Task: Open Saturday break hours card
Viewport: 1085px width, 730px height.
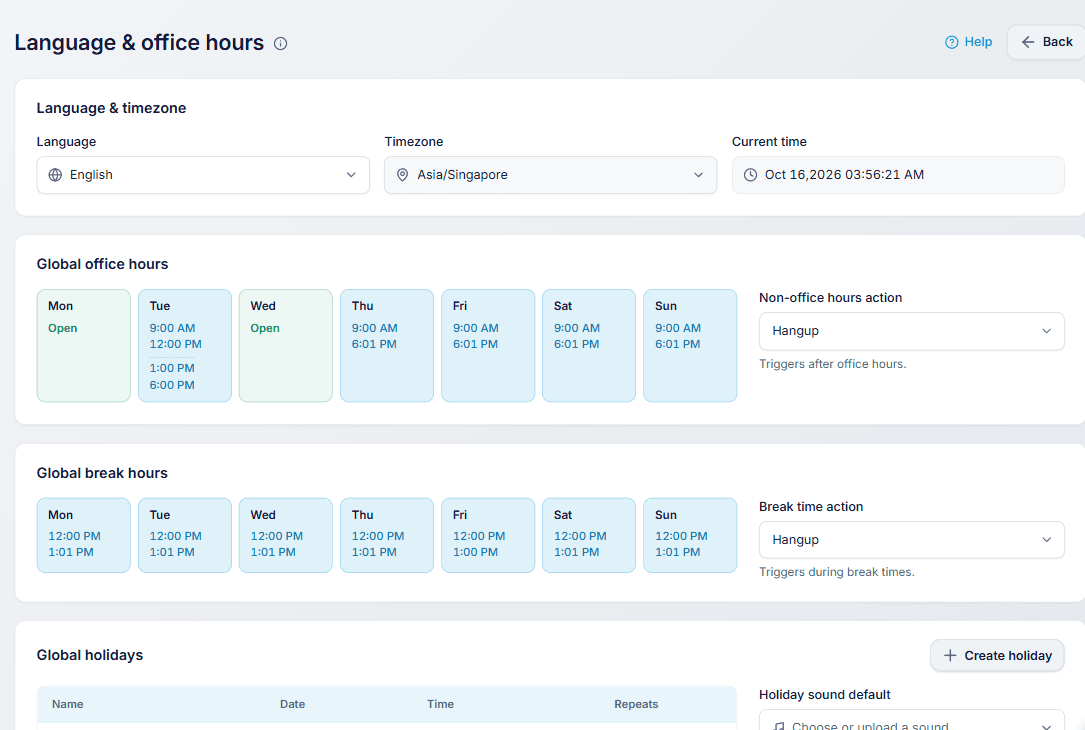Action: [x=589, y=536]
